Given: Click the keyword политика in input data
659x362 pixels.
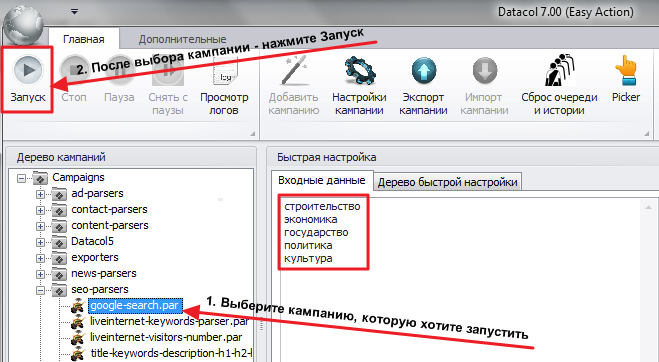Looking at the screenshot, I should [308, 246].
